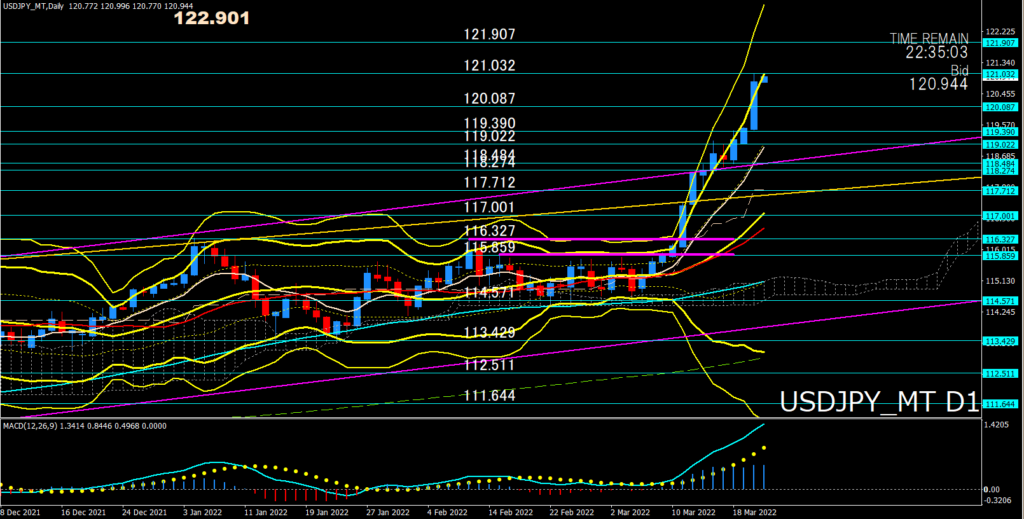1024x519 pixels.
Task: Click the 114.245 price axis tick
Action: [x=999, y=312]
